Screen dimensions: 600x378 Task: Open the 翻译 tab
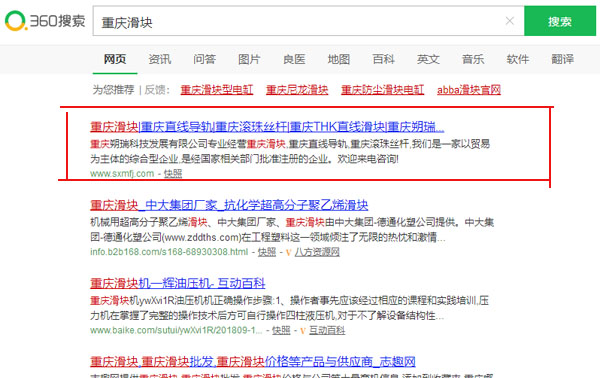tap(562, 59)
